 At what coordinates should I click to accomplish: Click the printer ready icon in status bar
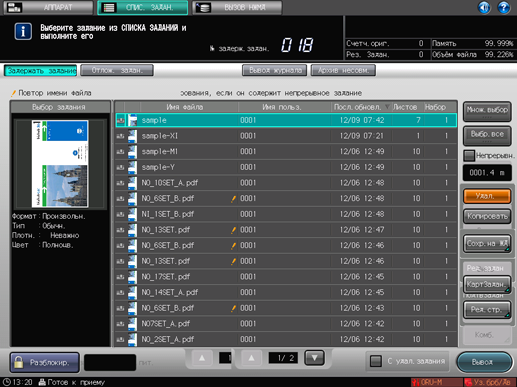click(x=42, y=382)
